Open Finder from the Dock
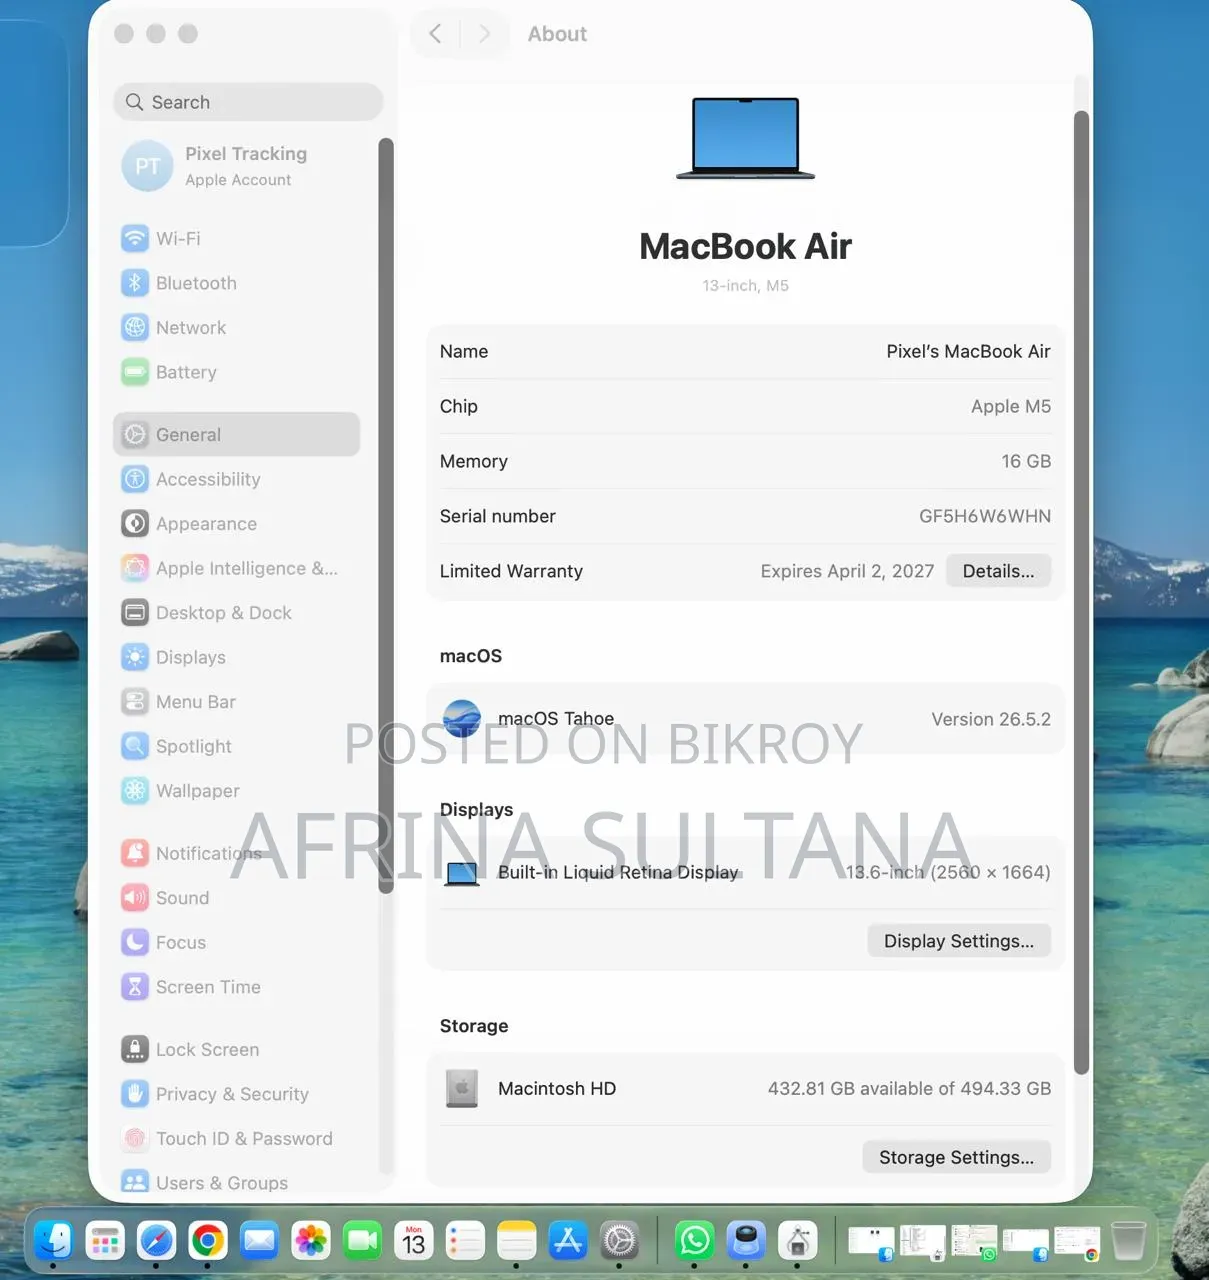 point(54,1241)
